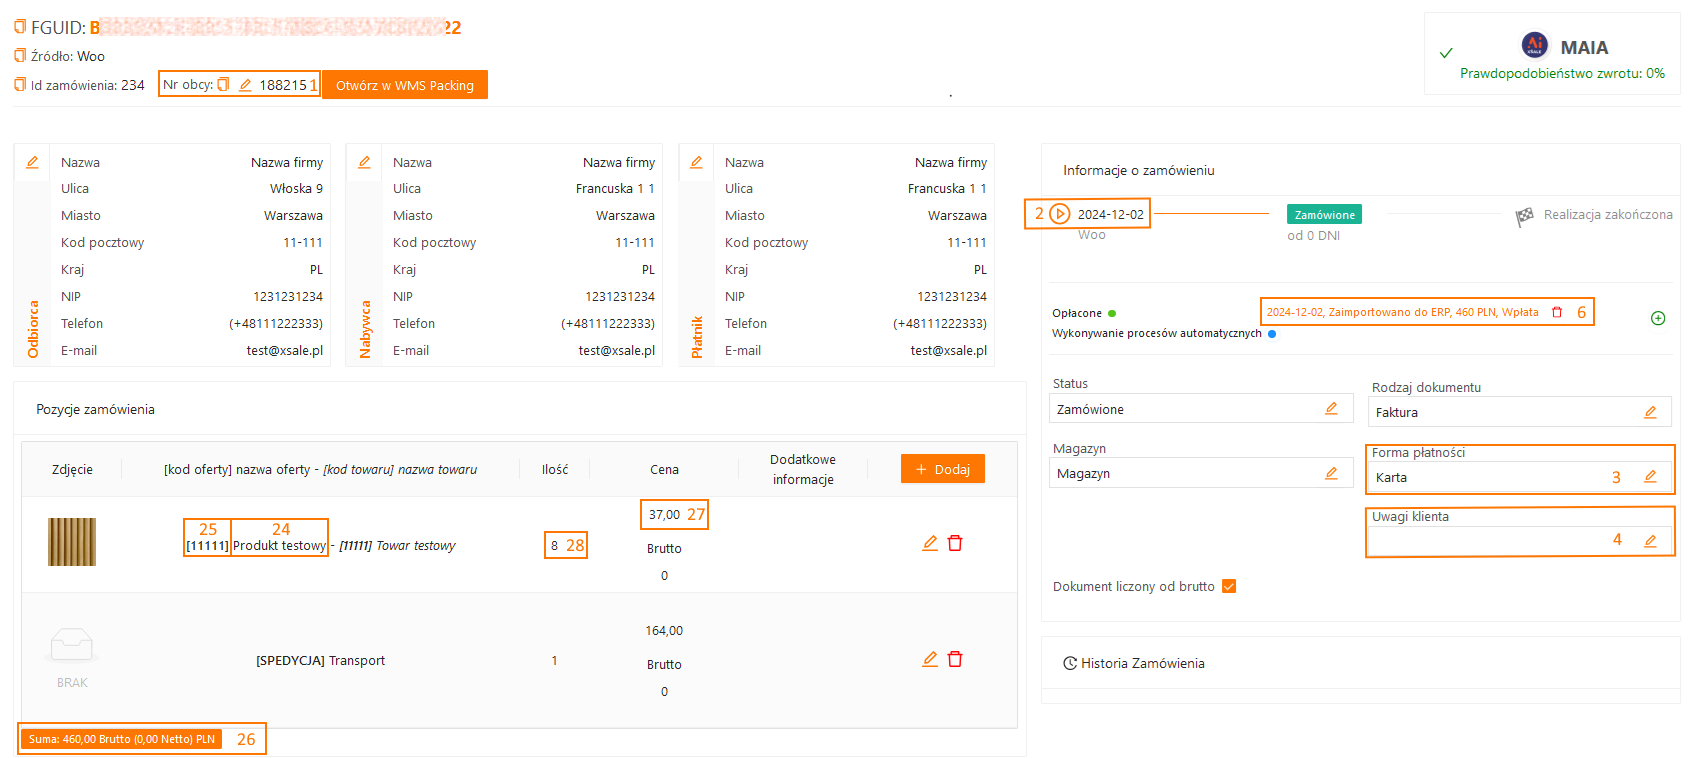Click the Produkt testowy product thumbnail
Screen dimensions: 1688x758
[72, 542]
